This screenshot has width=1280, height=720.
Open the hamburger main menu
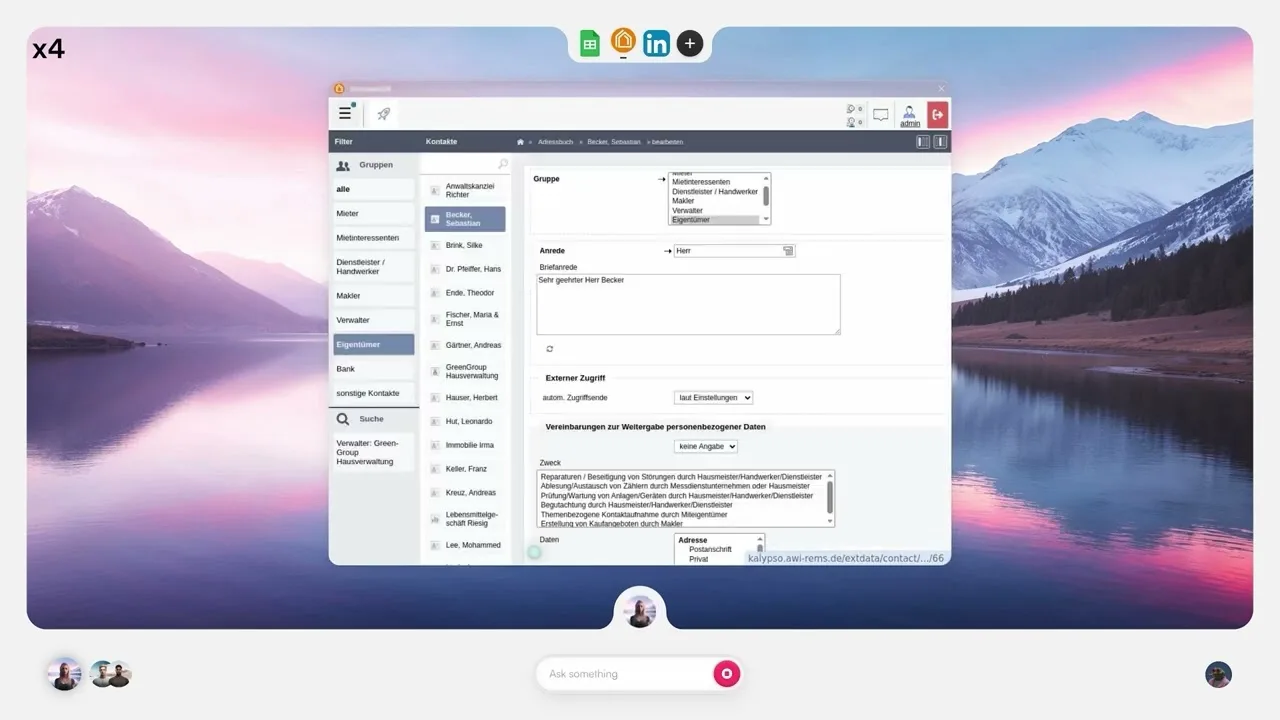(x=345, y=114)
